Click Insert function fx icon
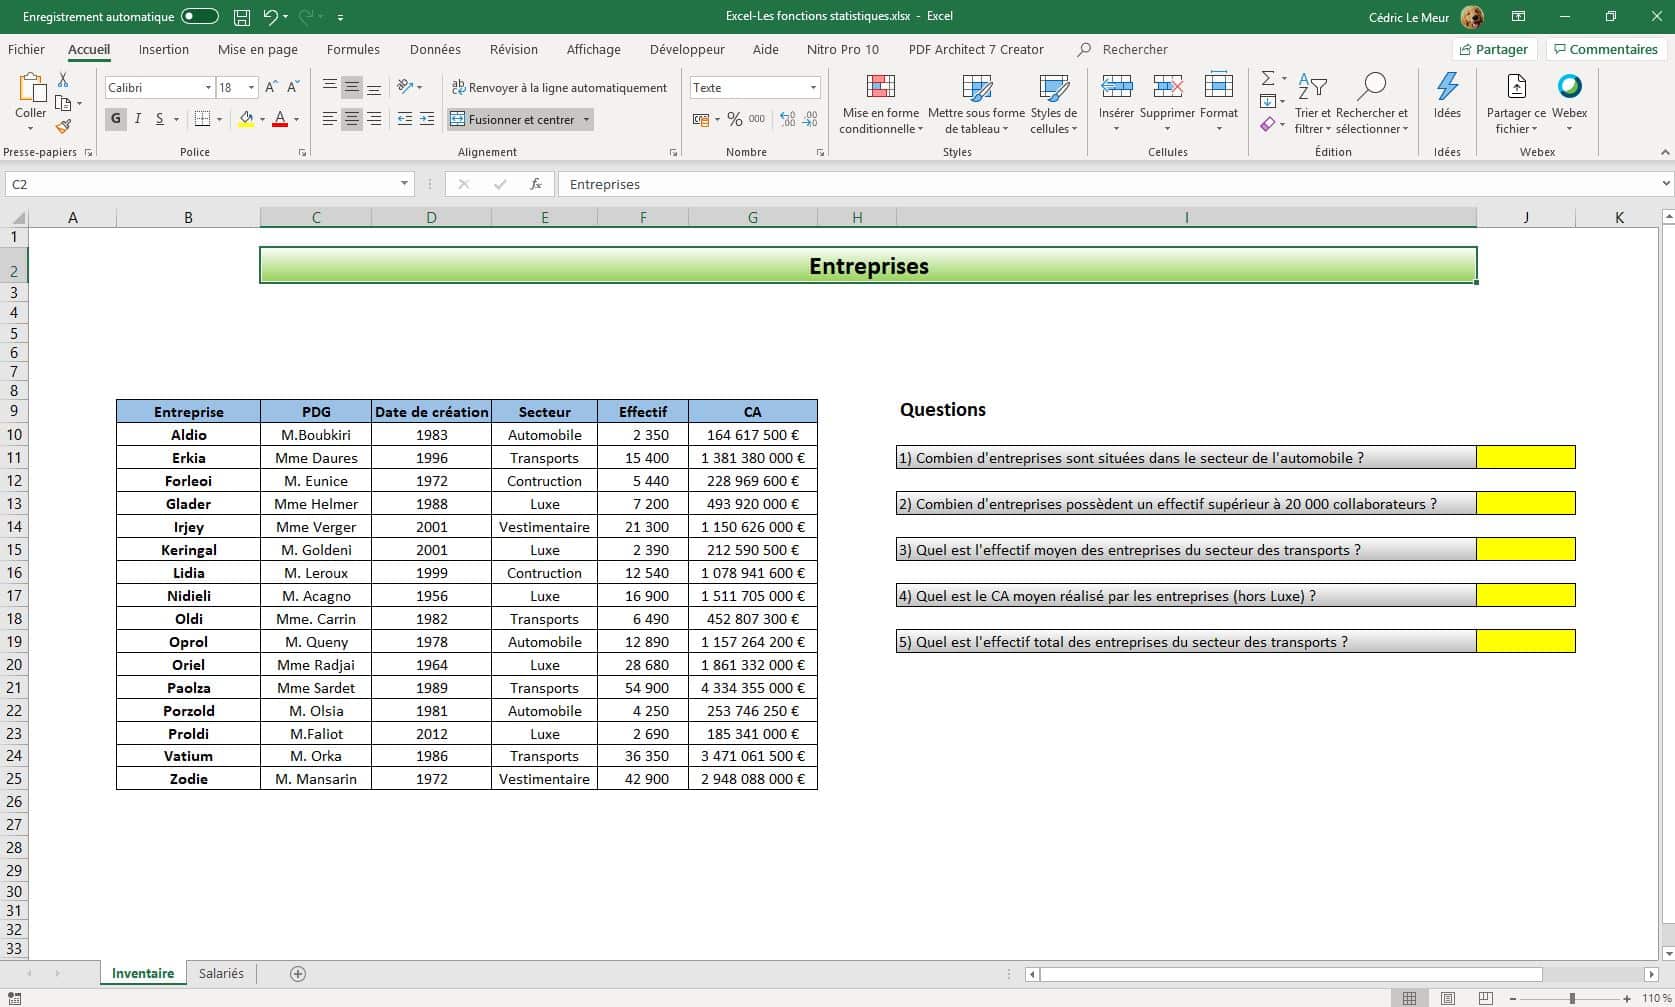This screenshot has width=1675, height=1007. click(x=536, y=184)
